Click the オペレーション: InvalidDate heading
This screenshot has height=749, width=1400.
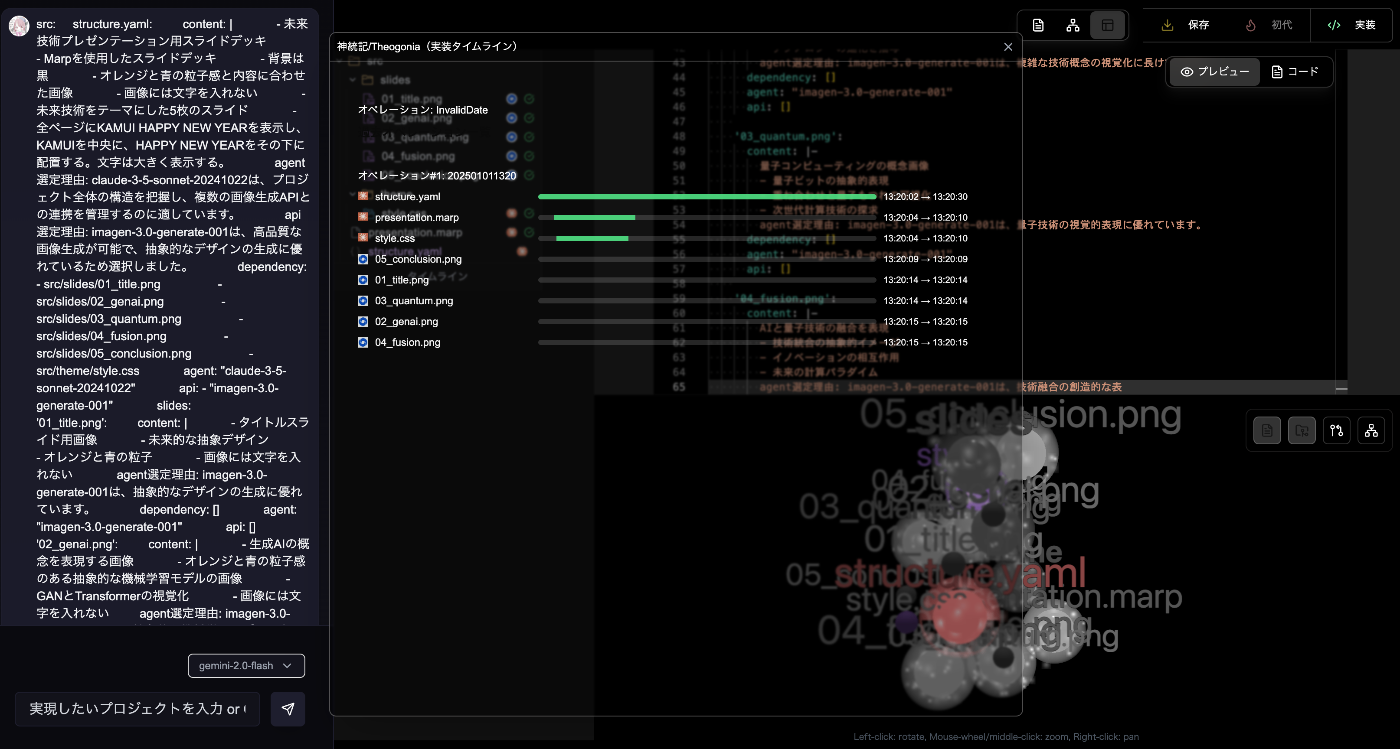pos(423,110)
